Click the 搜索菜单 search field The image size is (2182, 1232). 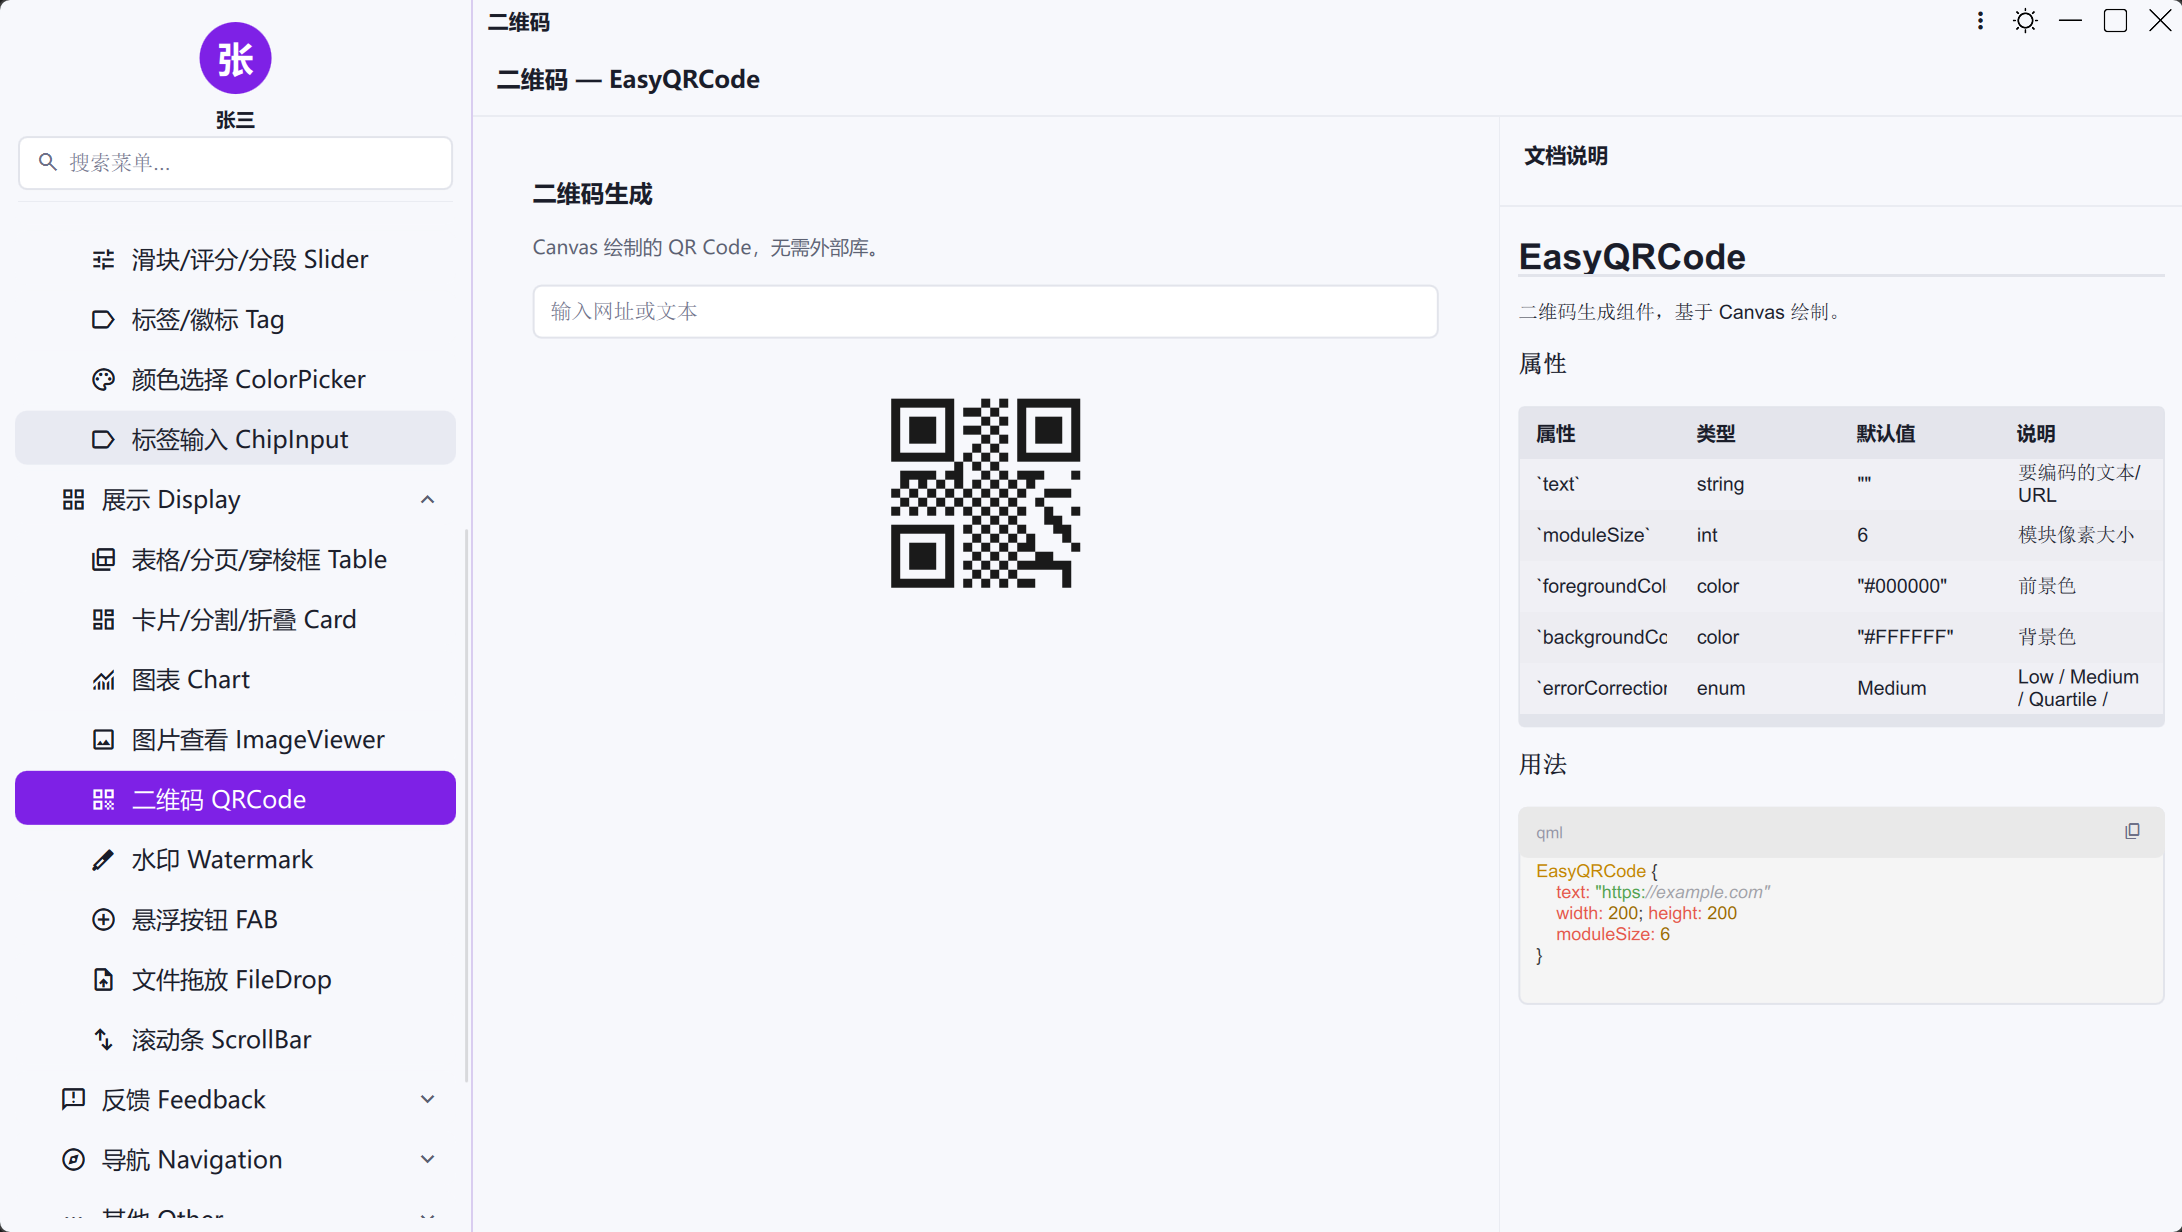235,163
